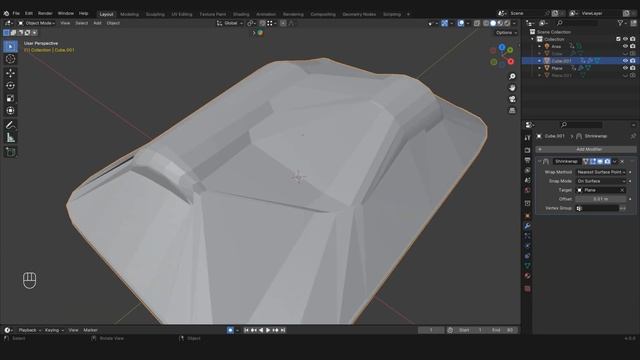Toggle visibility eye for Cube.001
Screen dimensions: 640x360
click(625, 61)
